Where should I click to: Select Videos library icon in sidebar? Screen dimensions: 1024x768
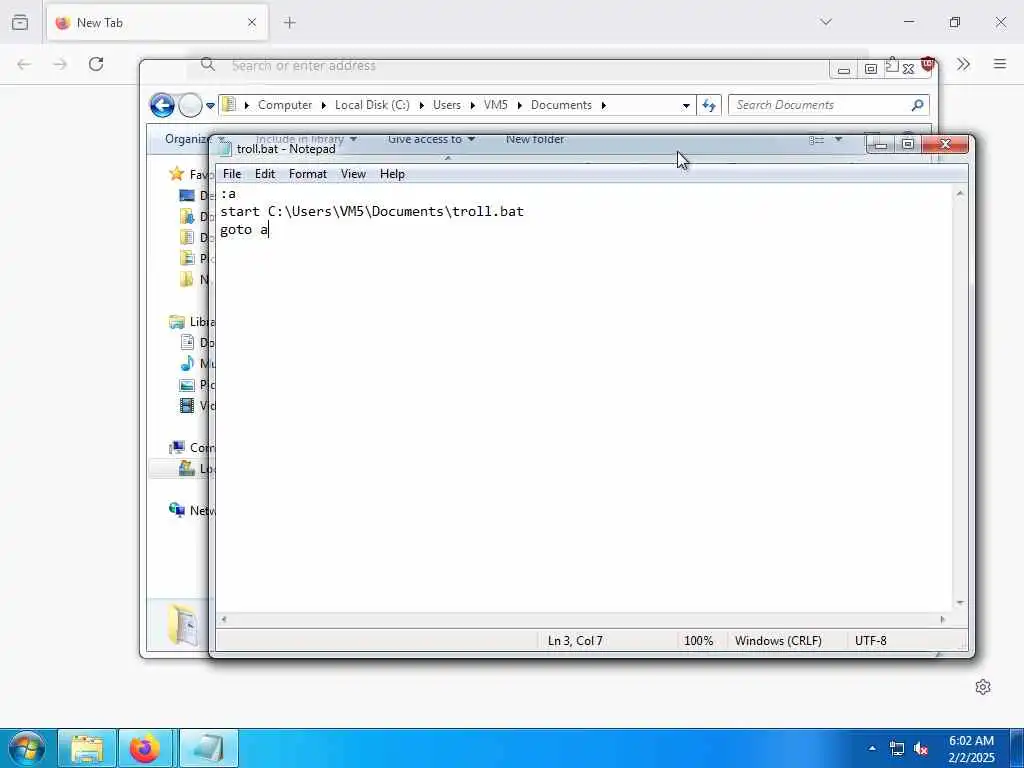tap(187, 406)
